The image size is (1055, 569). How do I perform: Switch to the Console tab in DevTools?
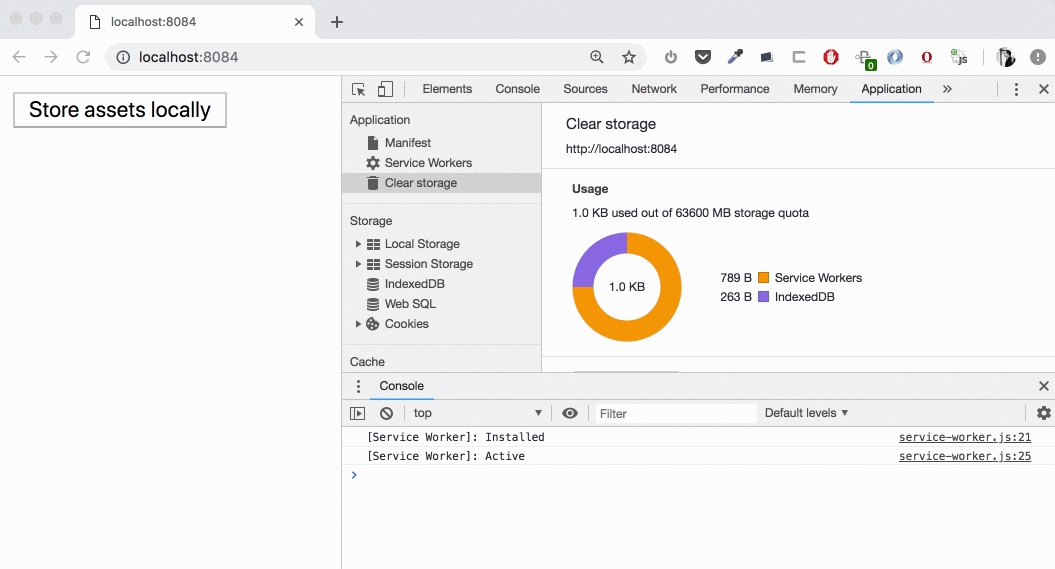pyautogui.click(x=517, y=89)
